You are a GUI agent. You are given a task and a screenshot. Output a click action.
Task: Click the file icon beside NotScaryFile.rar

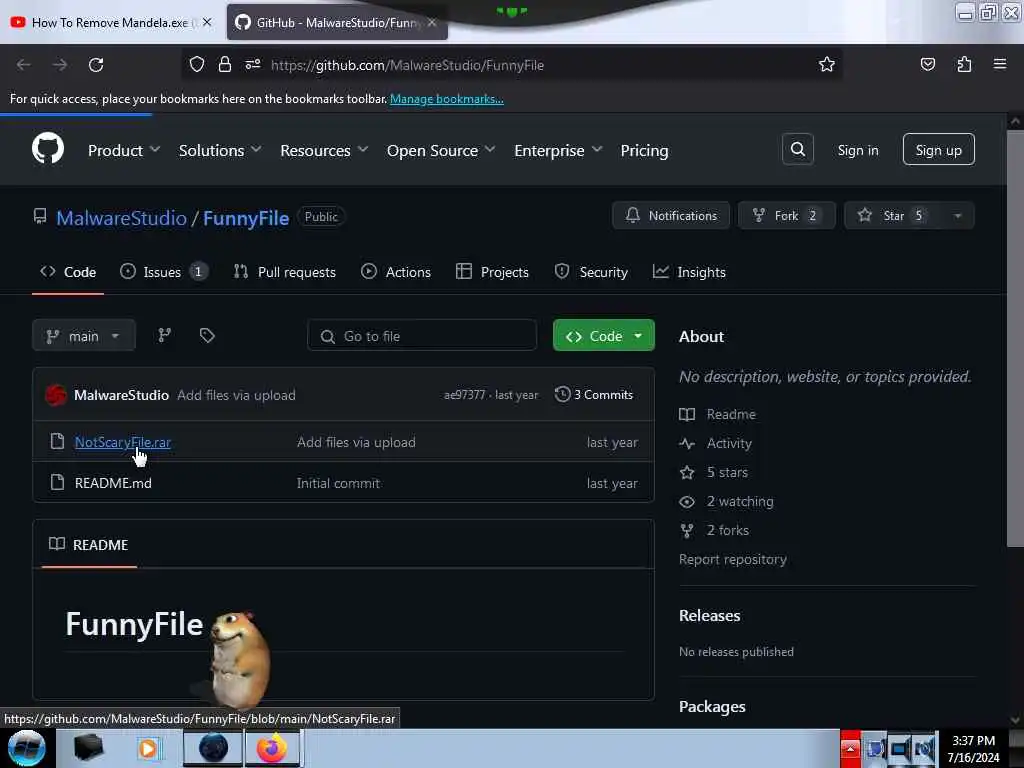[x=57, y=441]
